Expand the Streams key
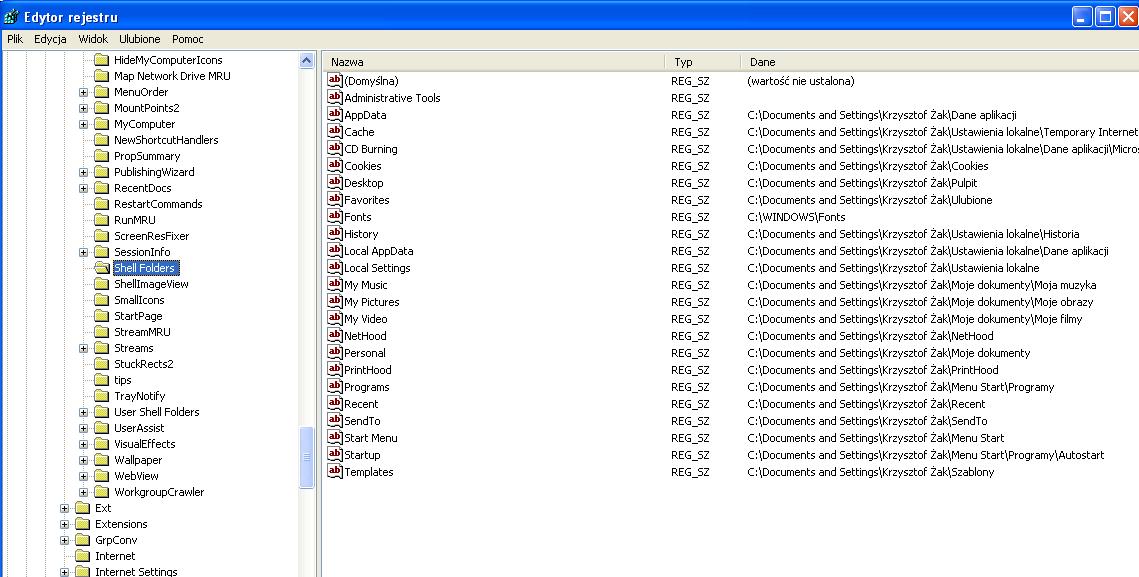1139x577 pixels. (84, 348)
